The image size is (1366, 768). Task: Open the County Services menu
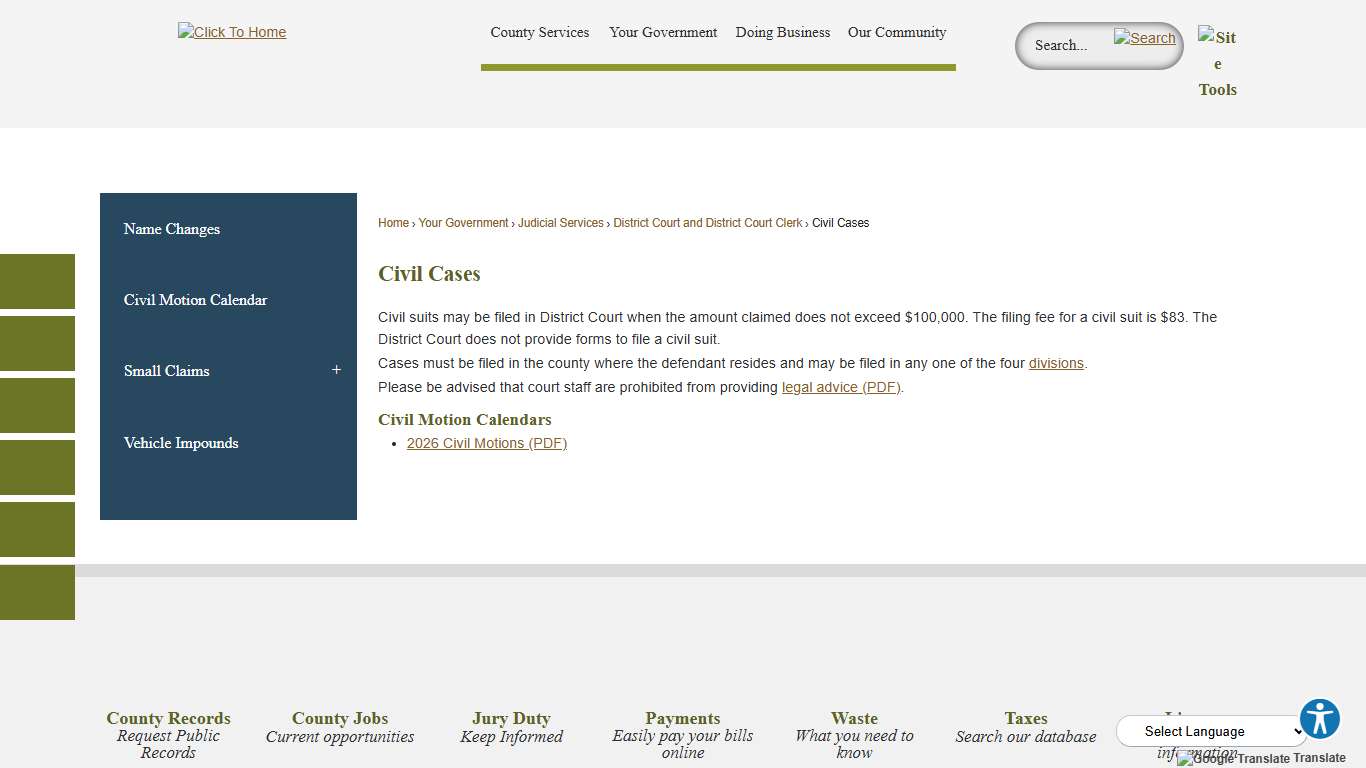(x=539, y=32)
